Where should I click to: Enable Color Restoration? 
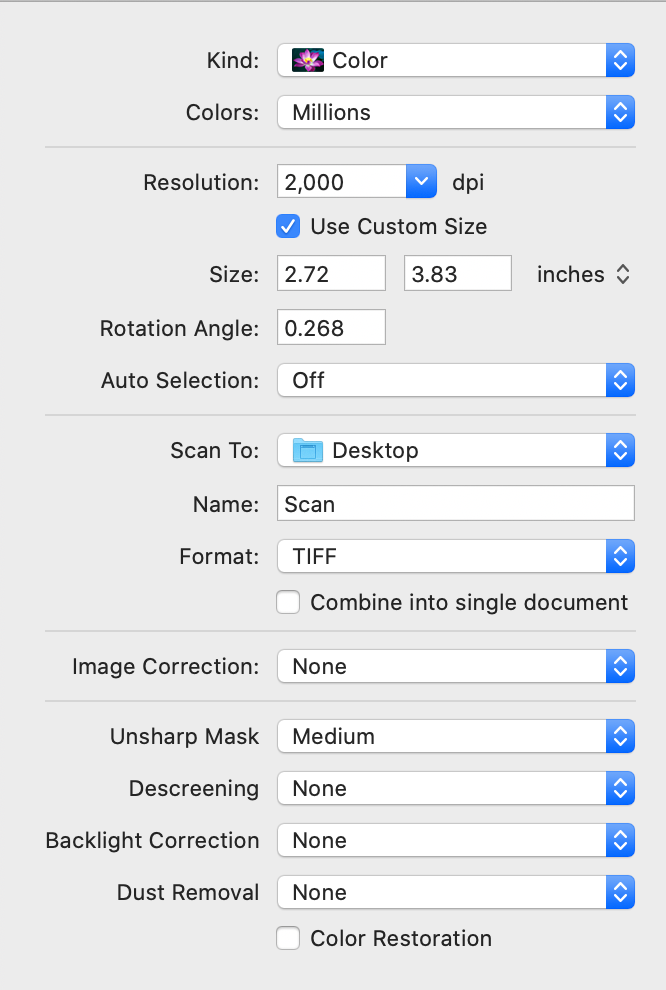point(288,938)
